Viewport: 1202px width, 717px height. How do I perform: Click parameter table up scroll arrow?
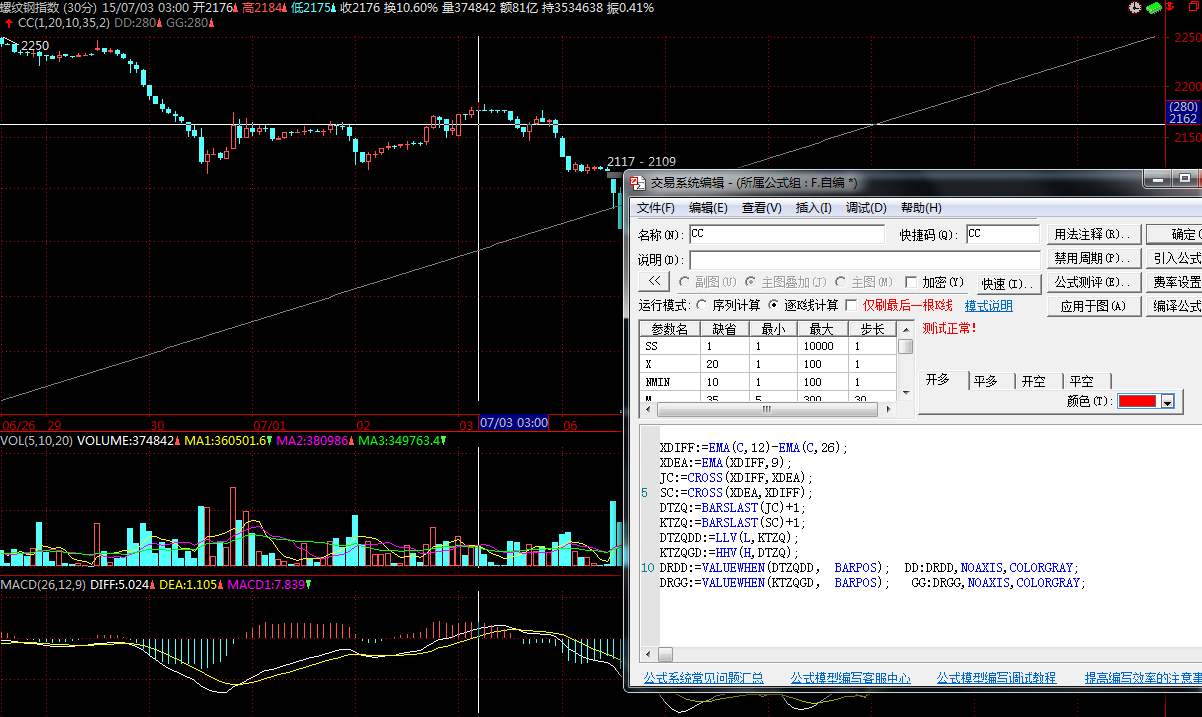pos(905,329)
